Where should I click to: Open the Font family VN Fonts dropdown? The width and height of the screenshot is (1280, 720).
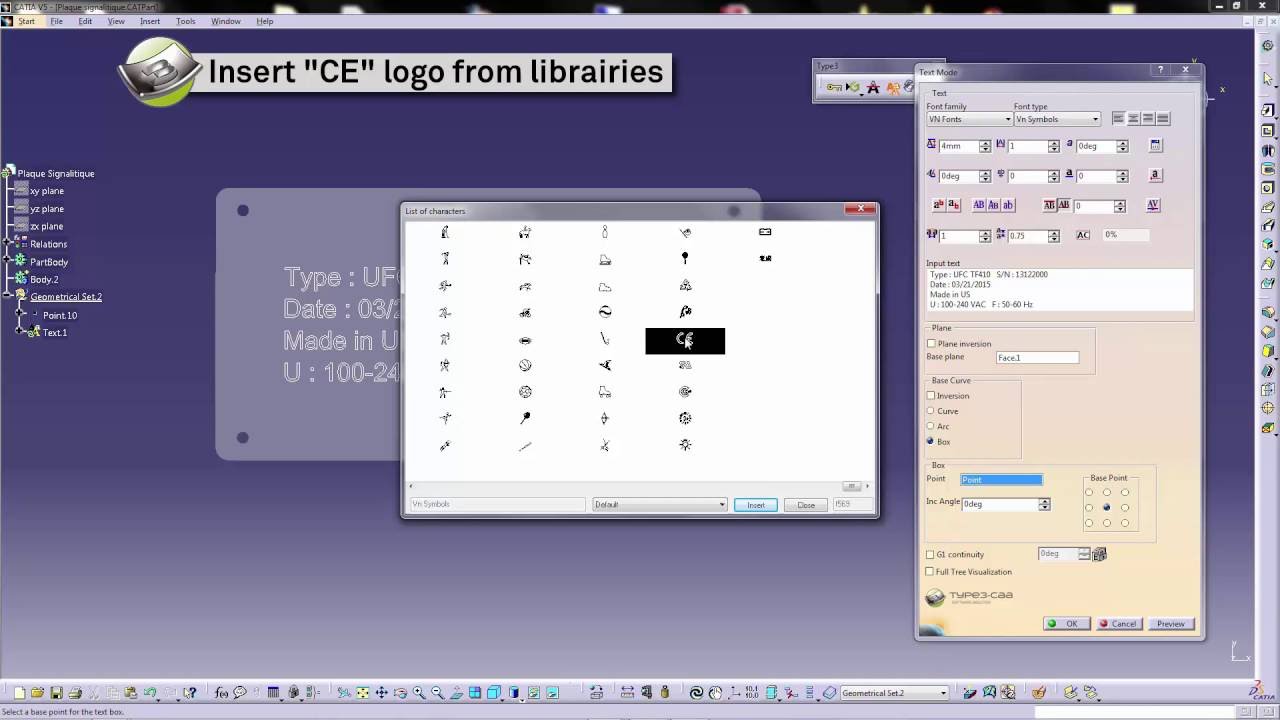pyautogui.click(x=969, y=119)
